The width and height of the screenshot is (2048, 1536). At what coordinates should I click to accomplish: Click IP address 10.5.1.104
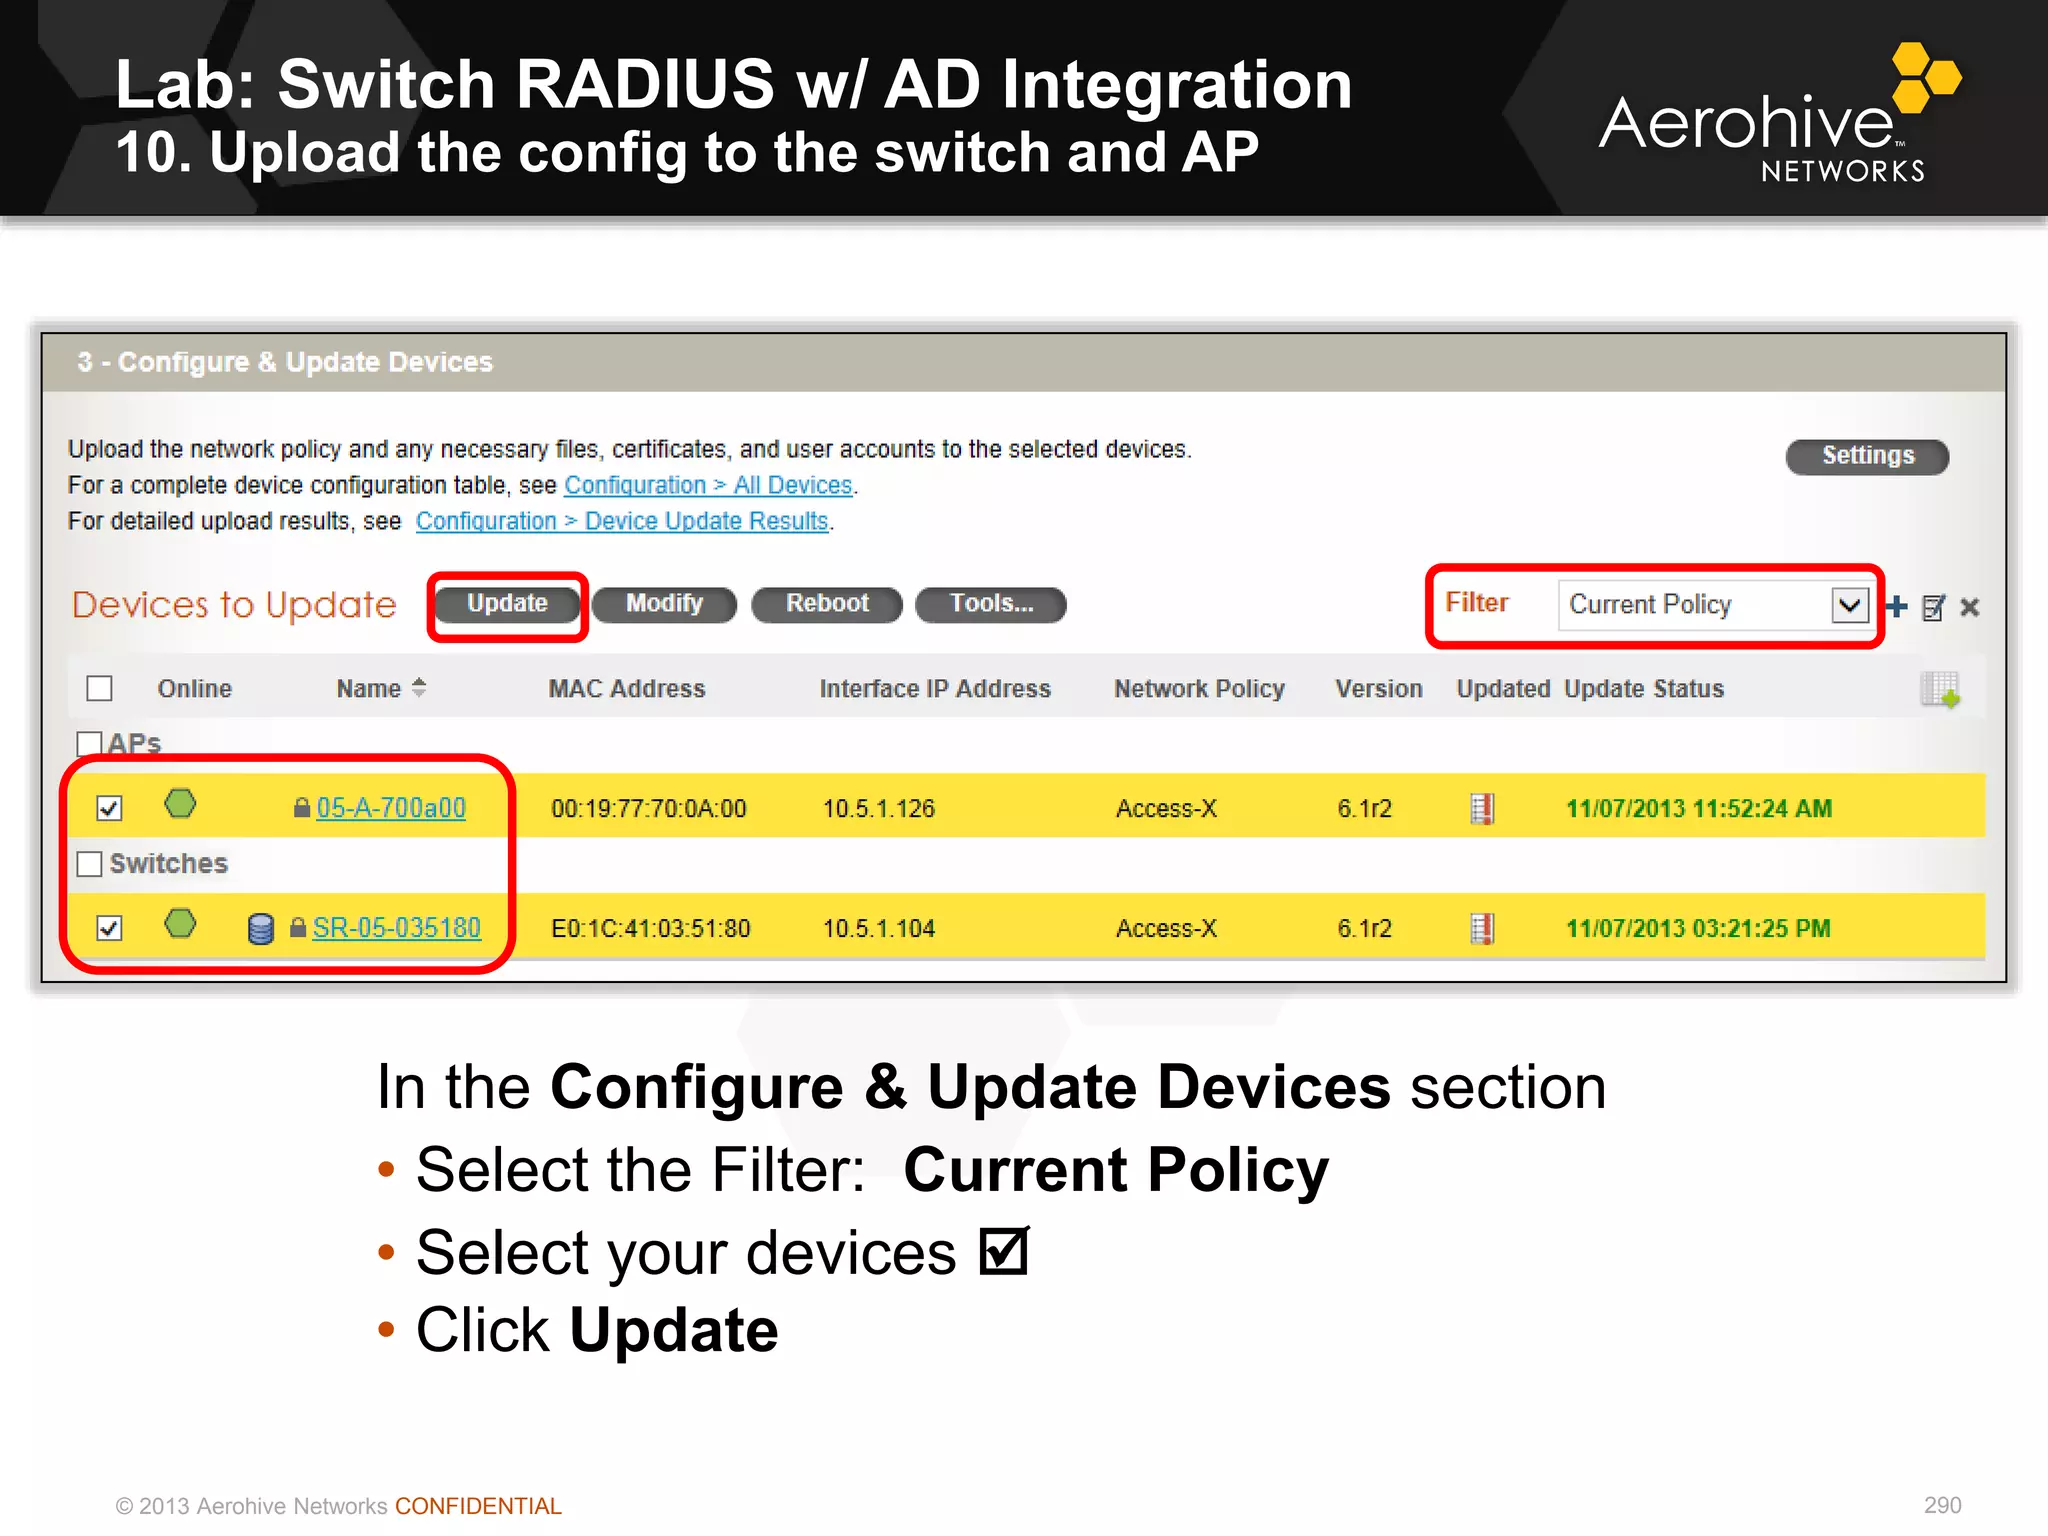click(x=879, y=928)
